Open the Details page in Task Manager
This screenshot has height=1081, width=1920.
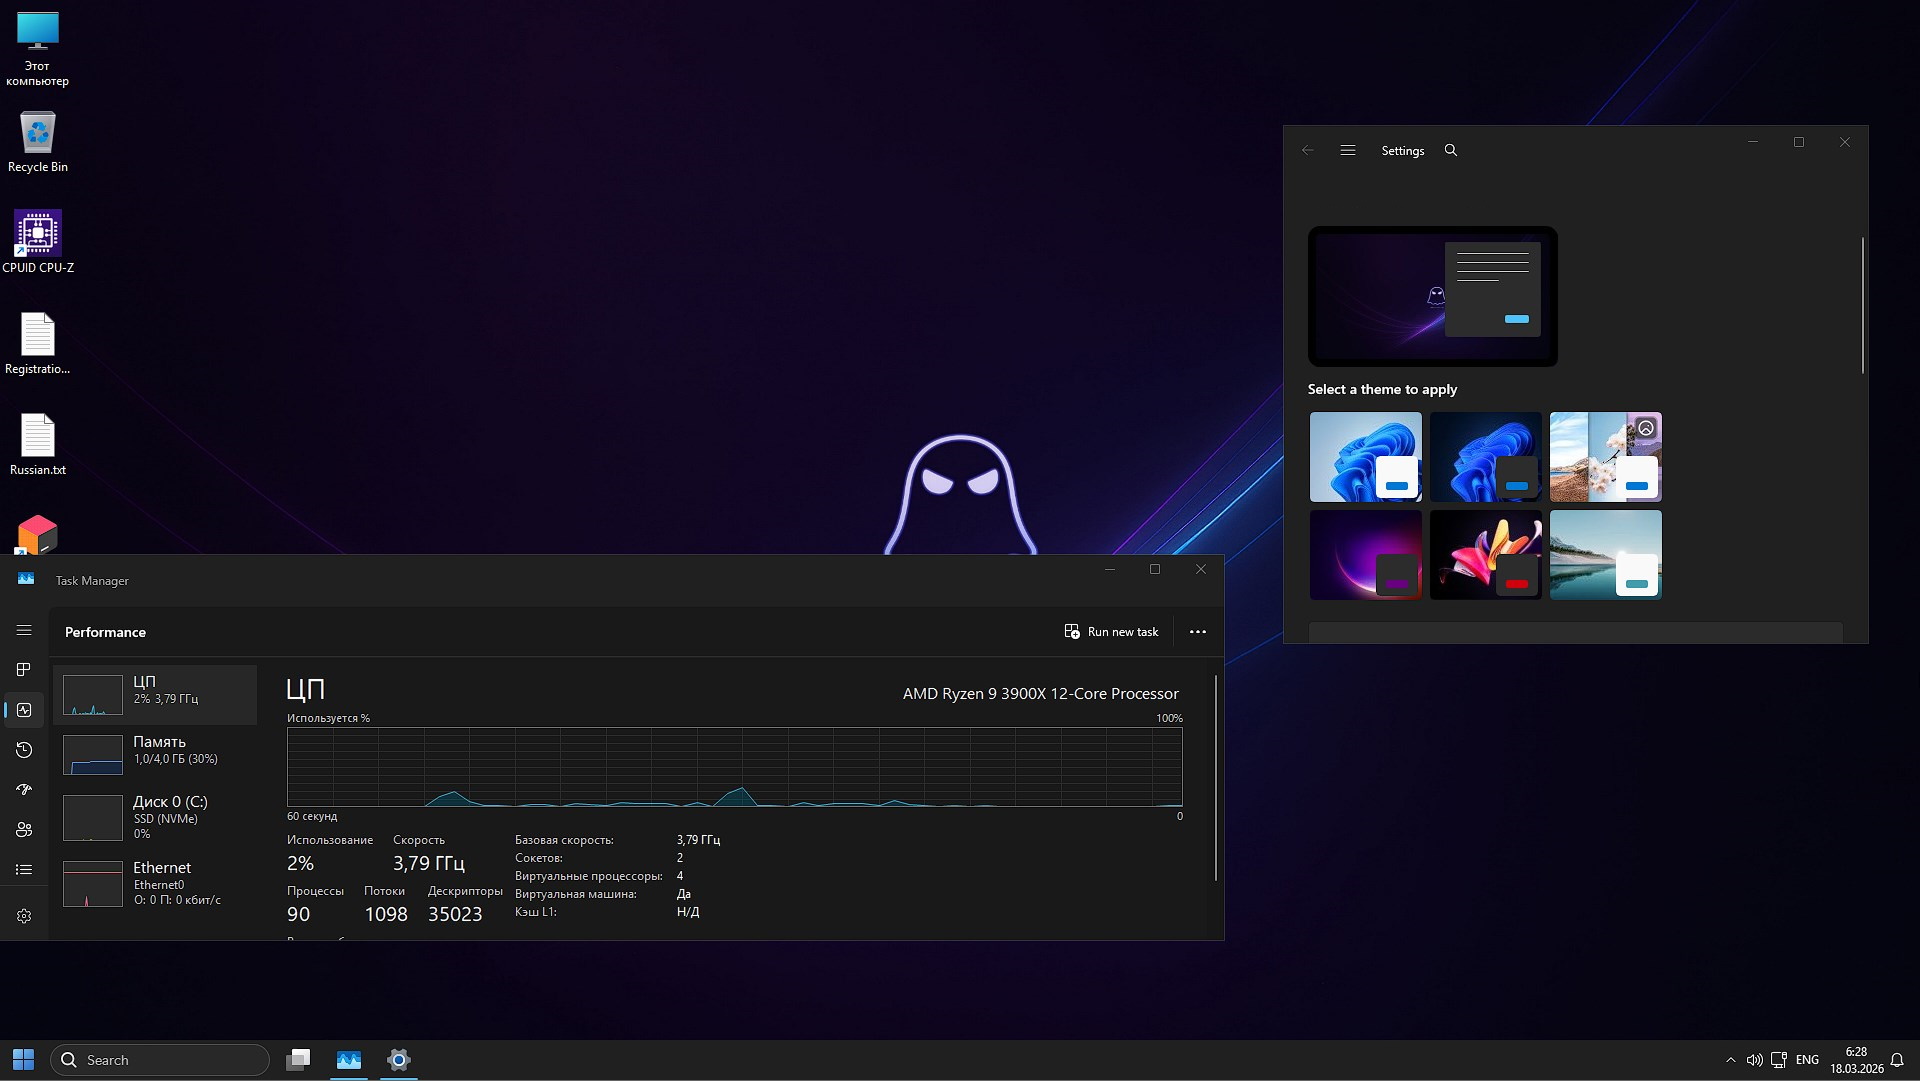[24, 870]
